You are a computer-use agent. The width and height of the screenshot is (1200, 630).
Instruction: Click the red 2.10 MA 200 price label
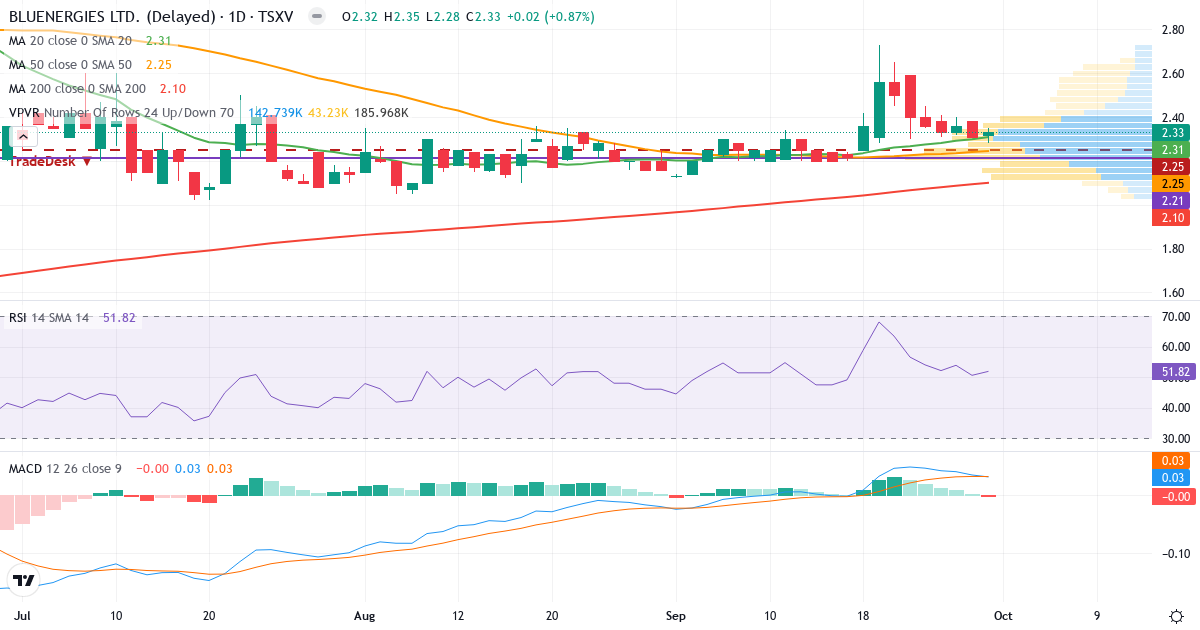tap(1172, 217)
